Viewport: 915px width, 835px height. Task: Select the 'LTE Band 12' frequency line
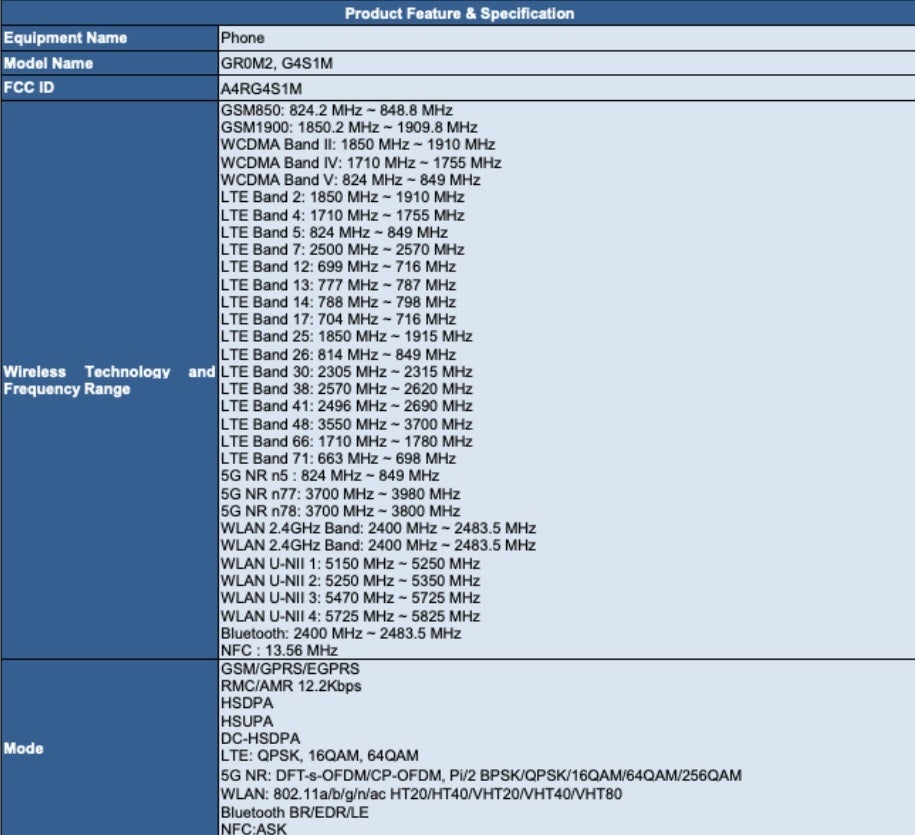coord(338,267)
